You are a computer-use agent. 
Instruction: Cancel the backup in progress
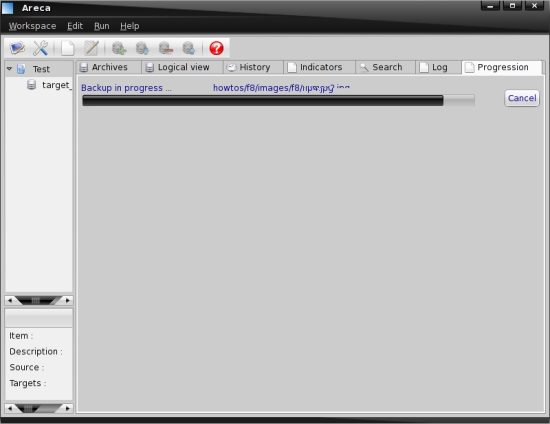pyautogui.click(x=522, y=98)
